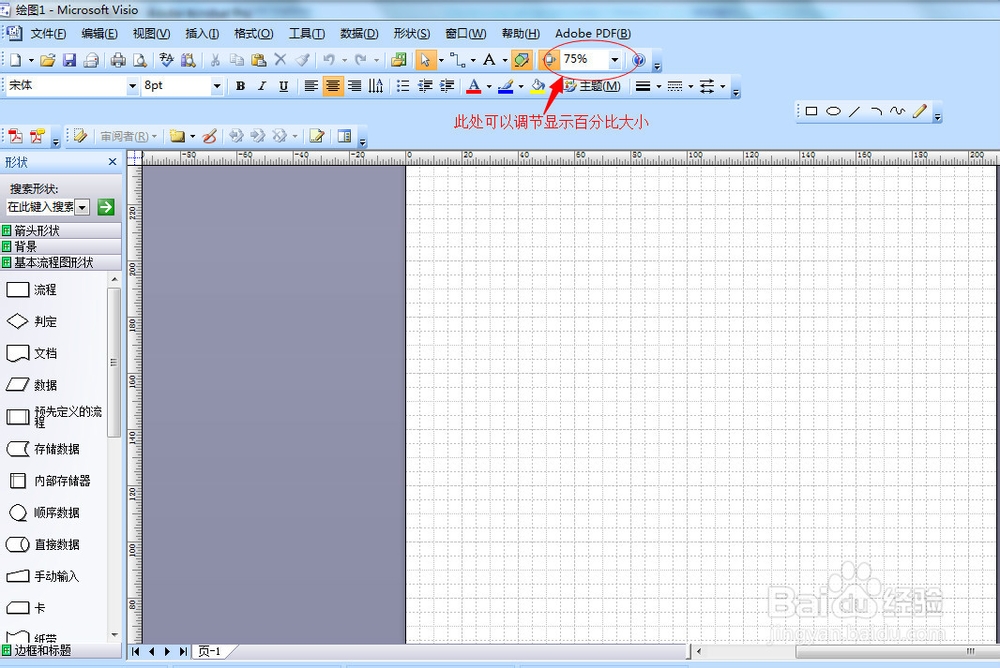This screenshot has height=668, width=1000.
Task: Pick the blue line color pen
Action: [505, 86]
